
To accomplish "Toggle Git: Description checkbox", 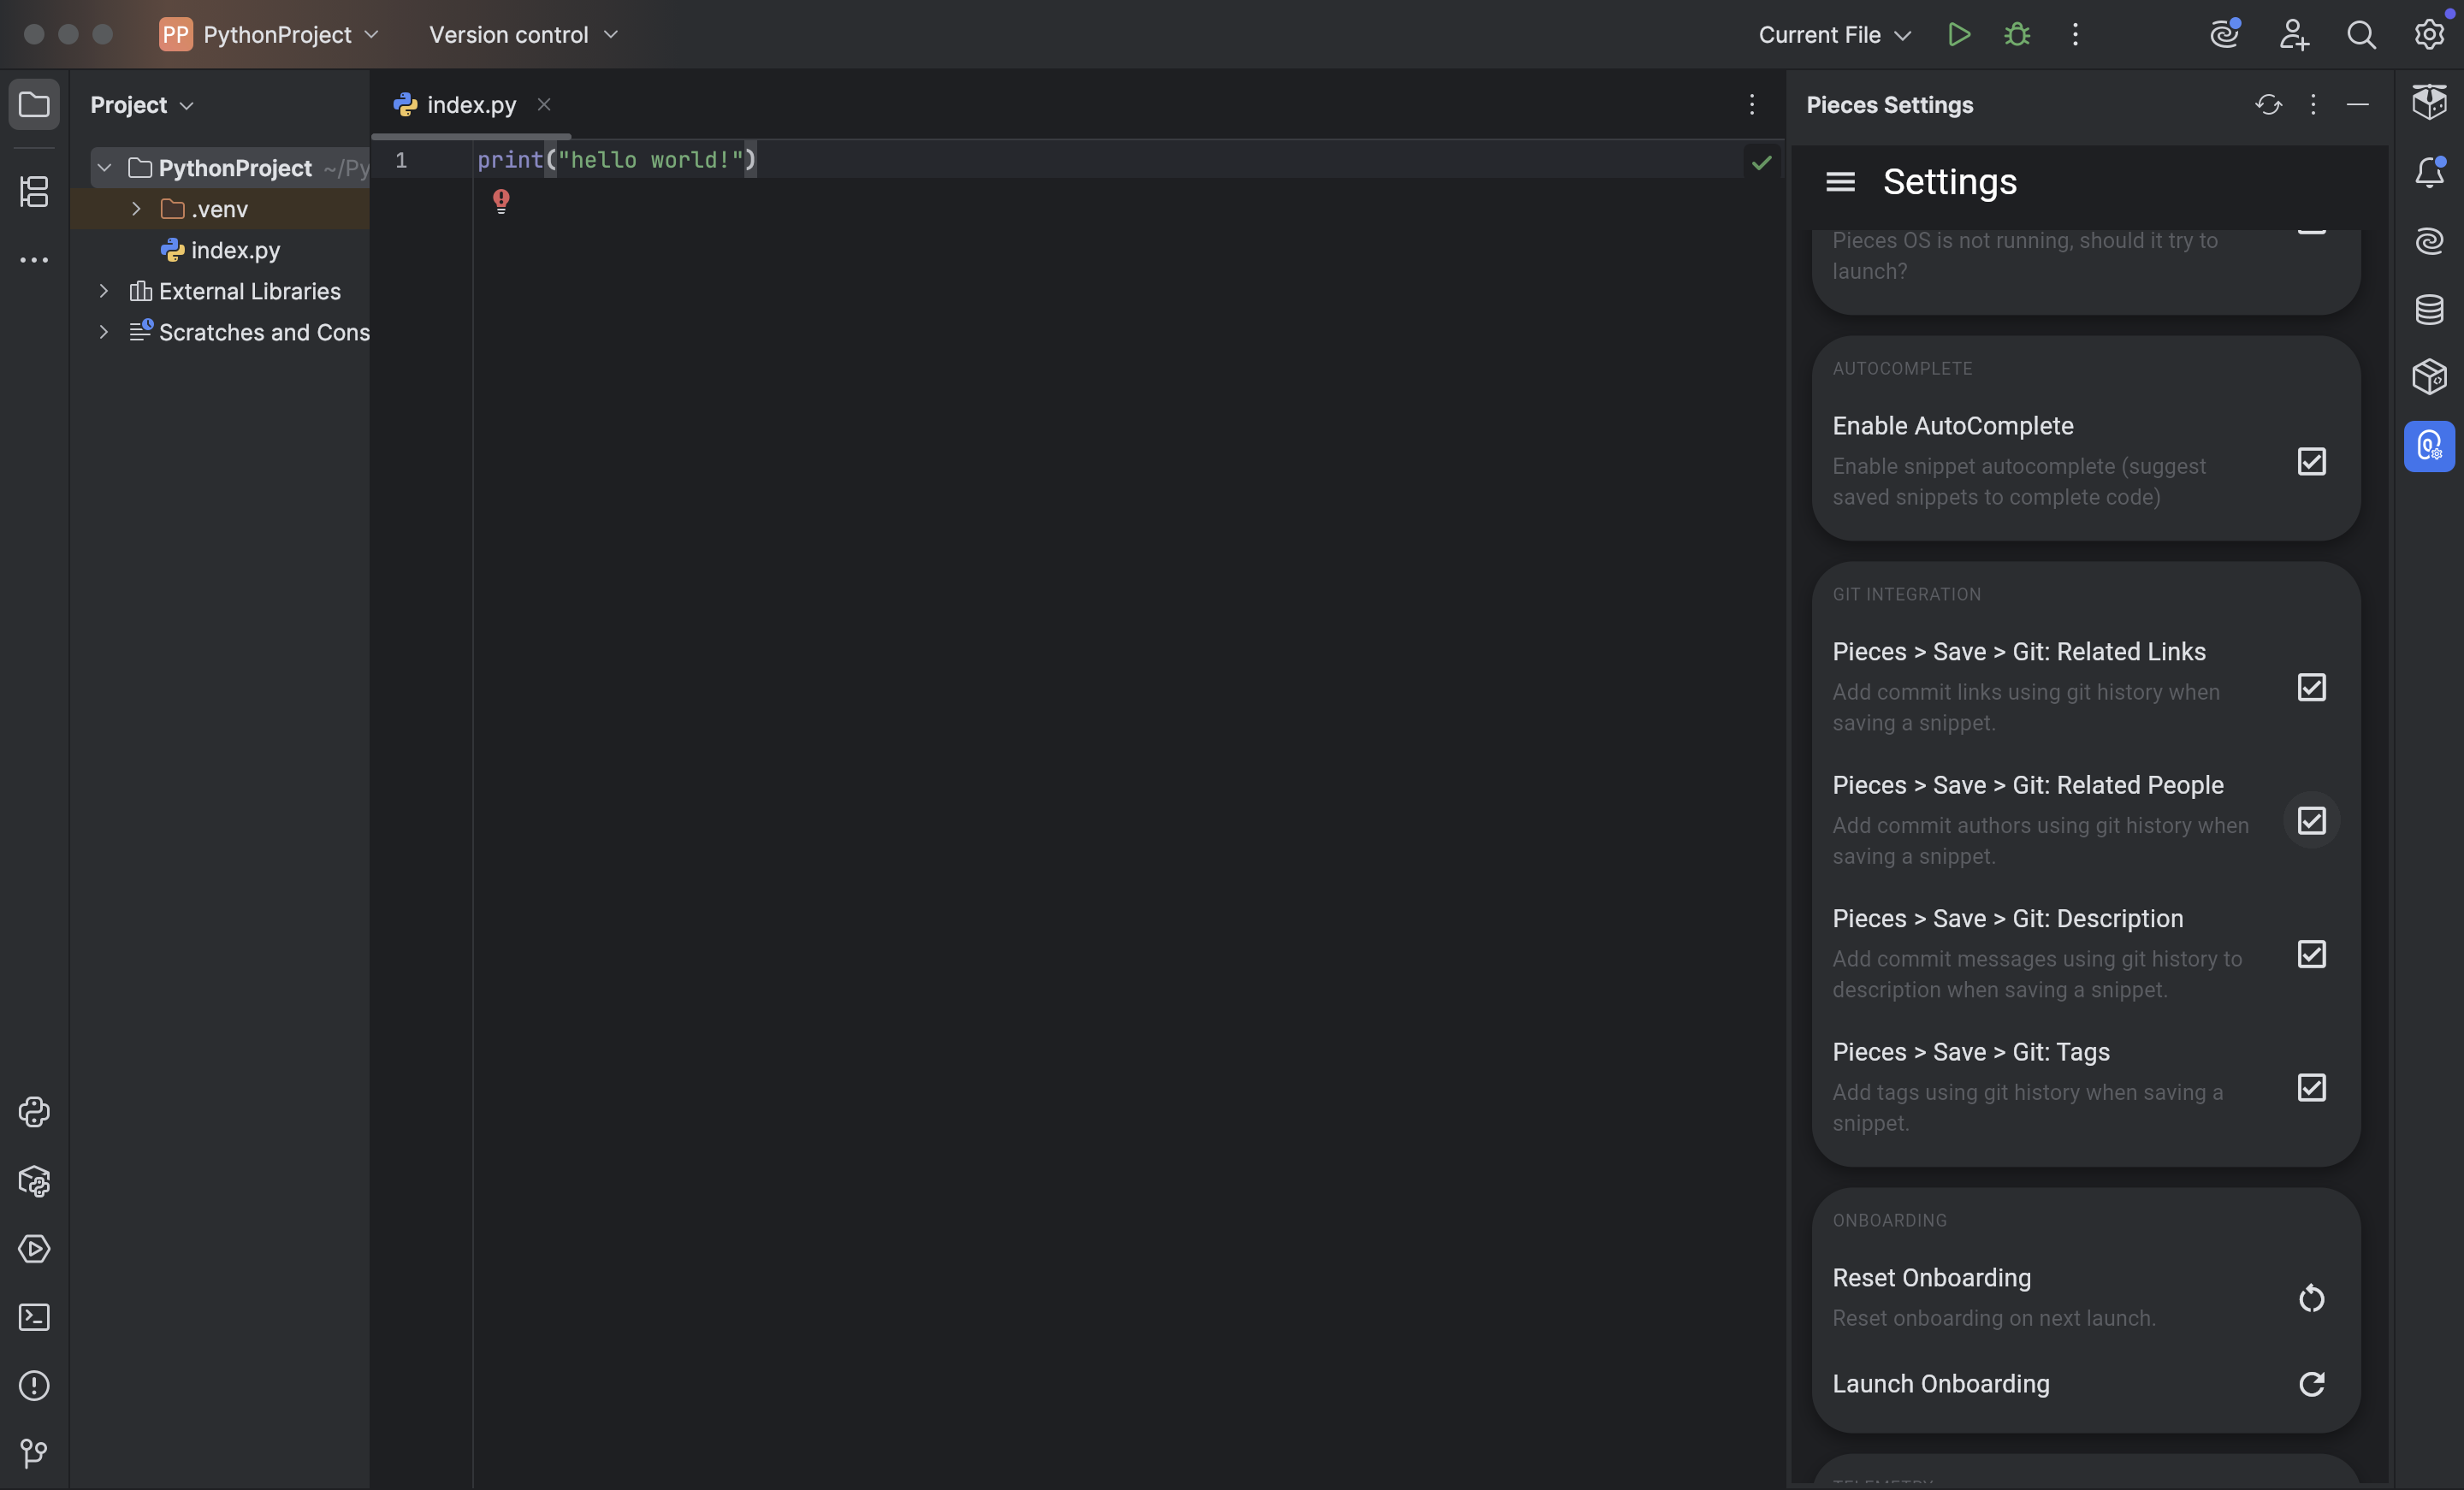I will [x=2311, y=954].
